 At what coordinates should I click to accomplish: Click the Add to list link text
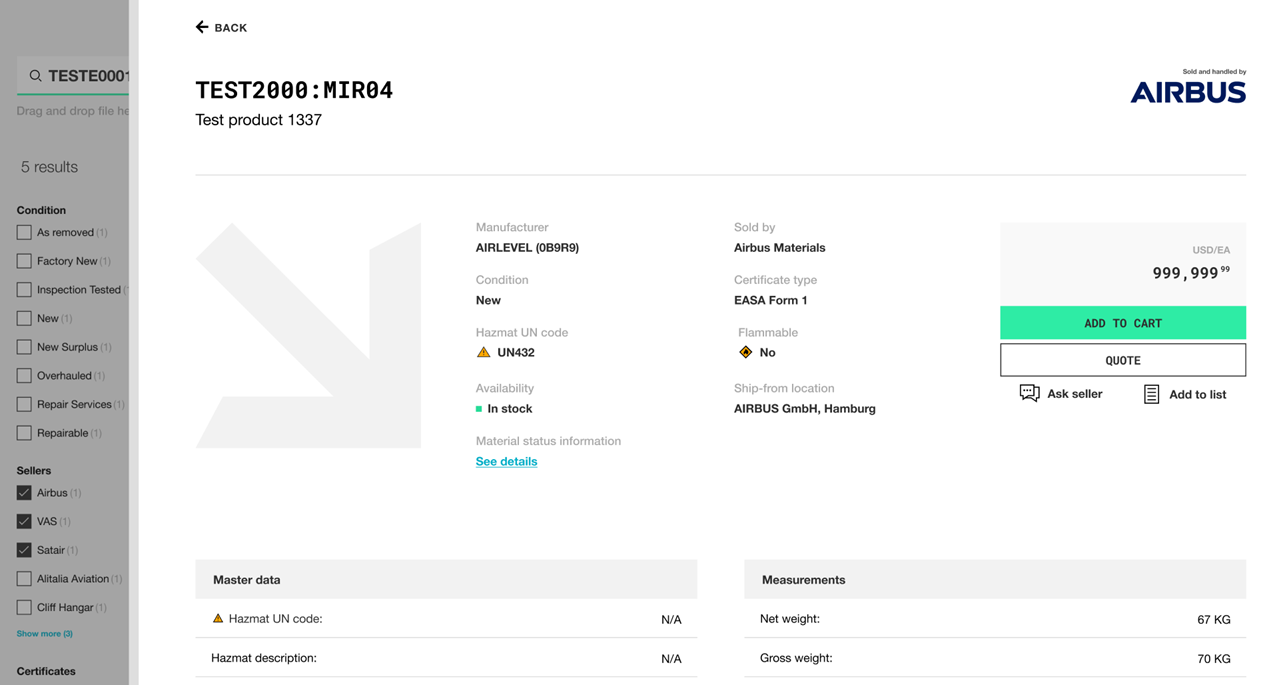[x=1198, y=395]
